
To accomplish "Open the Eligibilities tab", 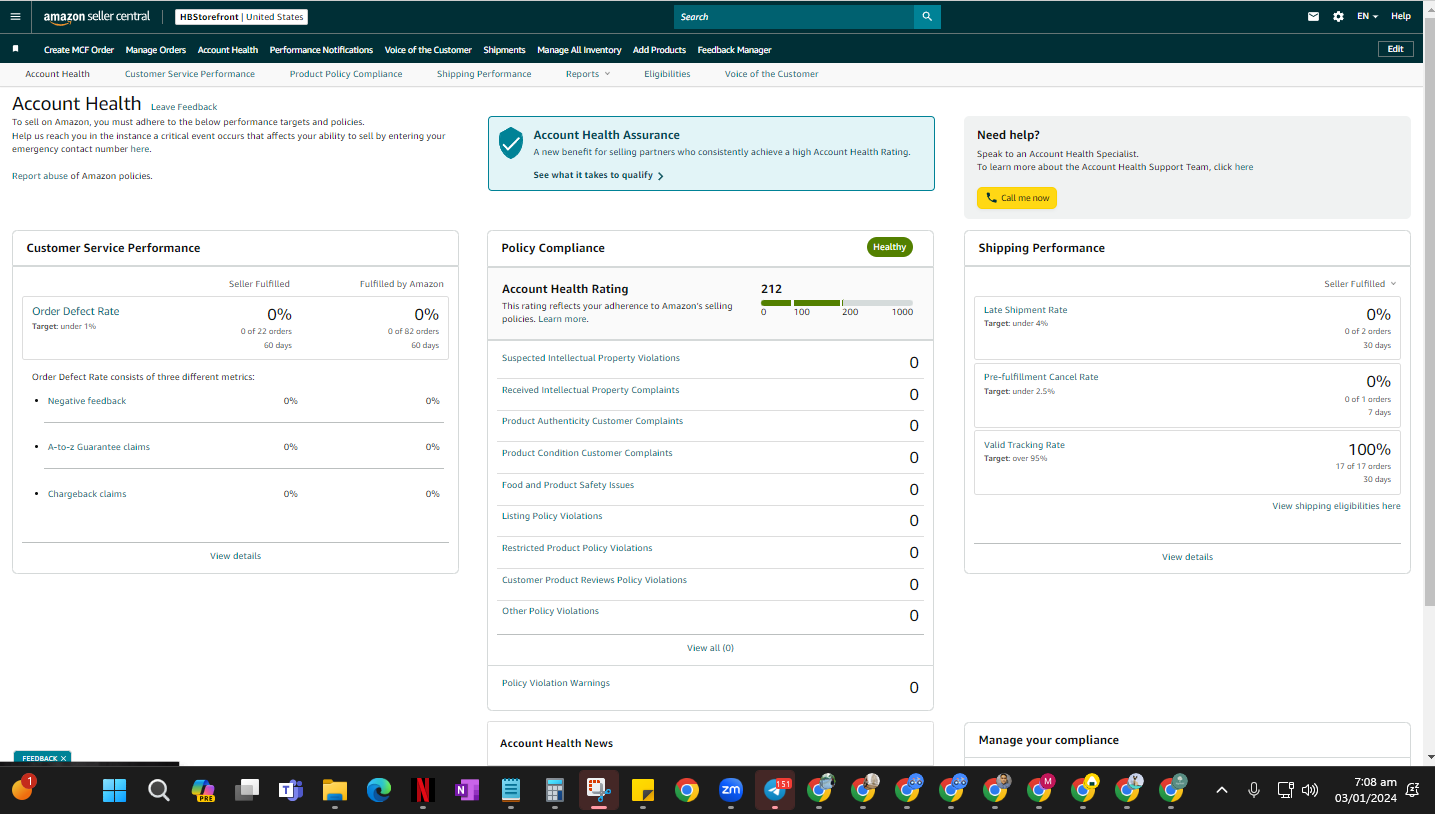I will [667, 74].
